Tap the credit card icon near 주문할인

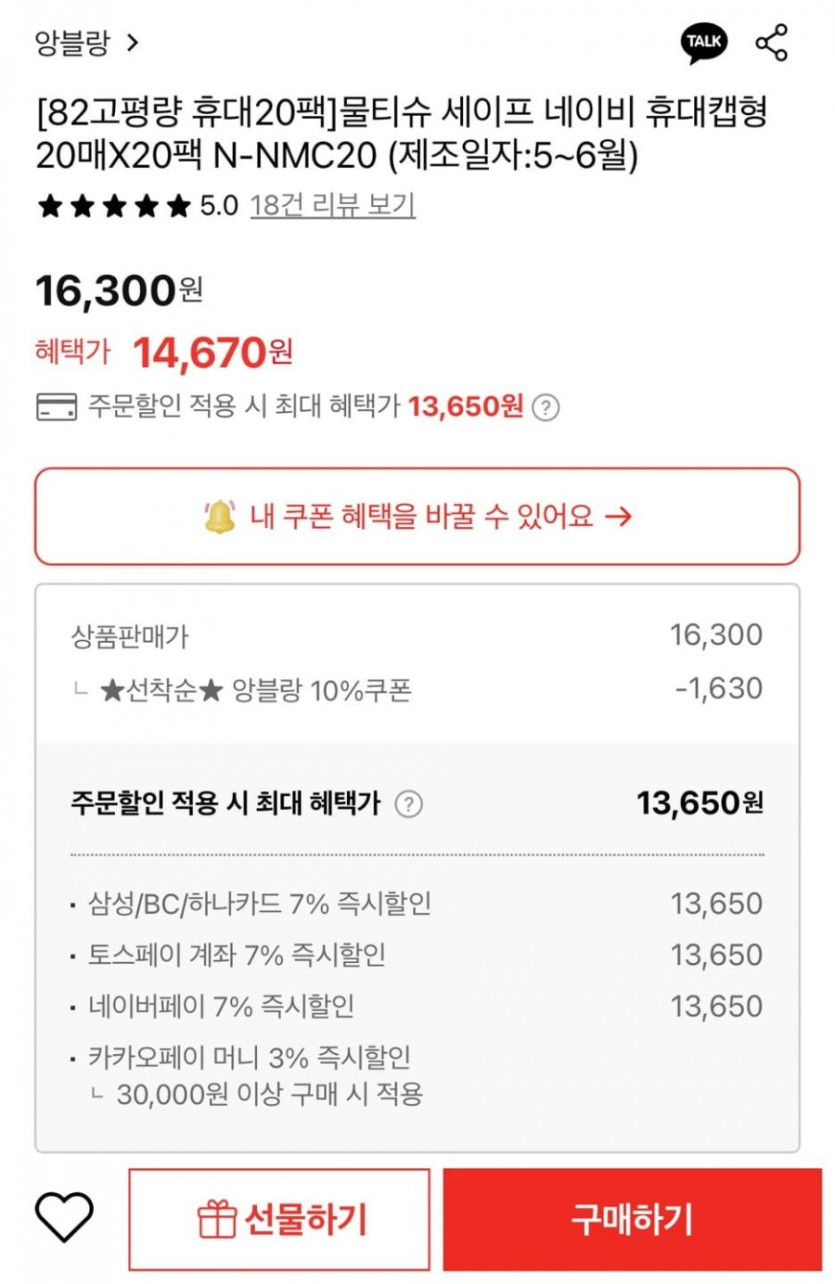click(x=56, y=407)
